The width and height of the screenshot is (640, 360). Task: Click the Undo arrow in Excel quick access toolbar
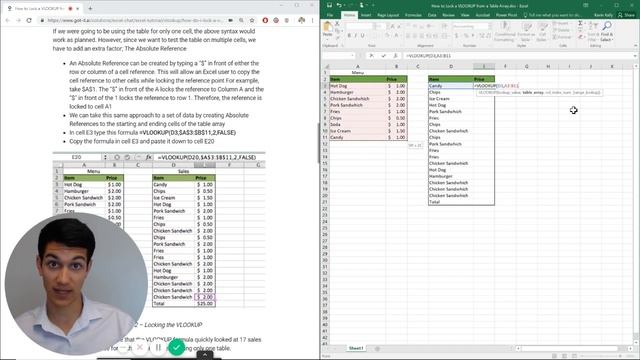(339, 5)
